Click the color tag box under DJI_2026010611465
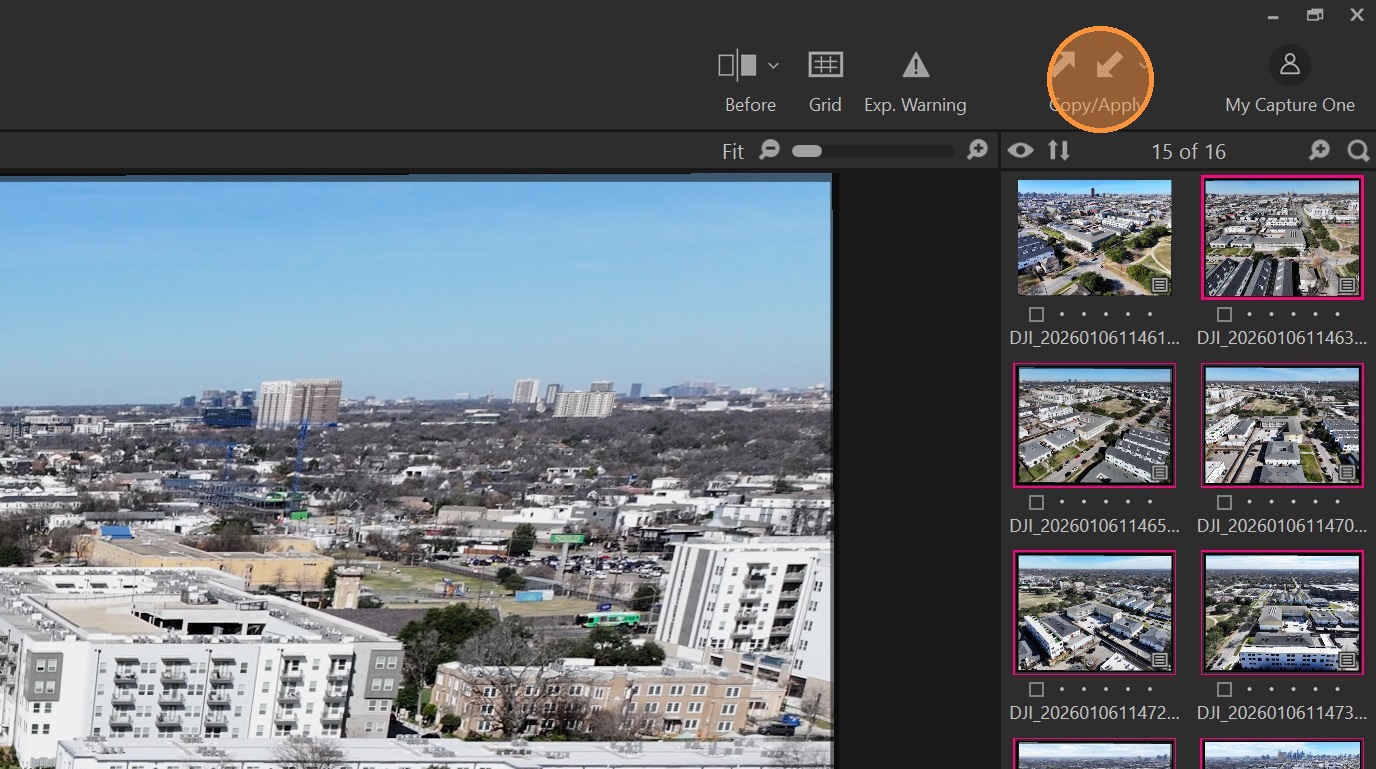1376x769 pixels. pos(1036,502)
